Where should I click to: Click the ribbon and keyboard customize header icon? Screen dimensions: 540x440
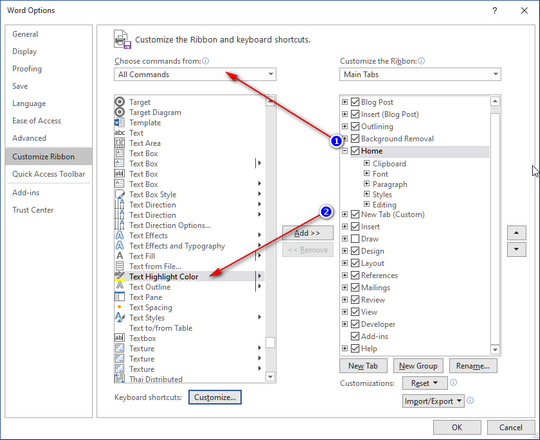pyautogui.click(x=123, y=39)
